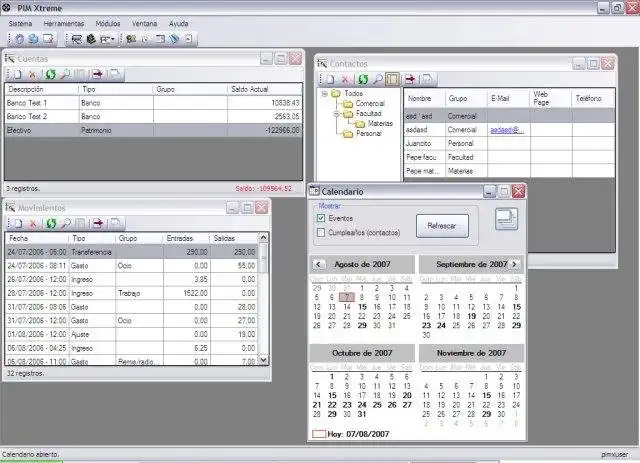Click the people icon in the main toolbar
Screen dimensions: 640x463
pyautogui.click(x=131, y=39)
